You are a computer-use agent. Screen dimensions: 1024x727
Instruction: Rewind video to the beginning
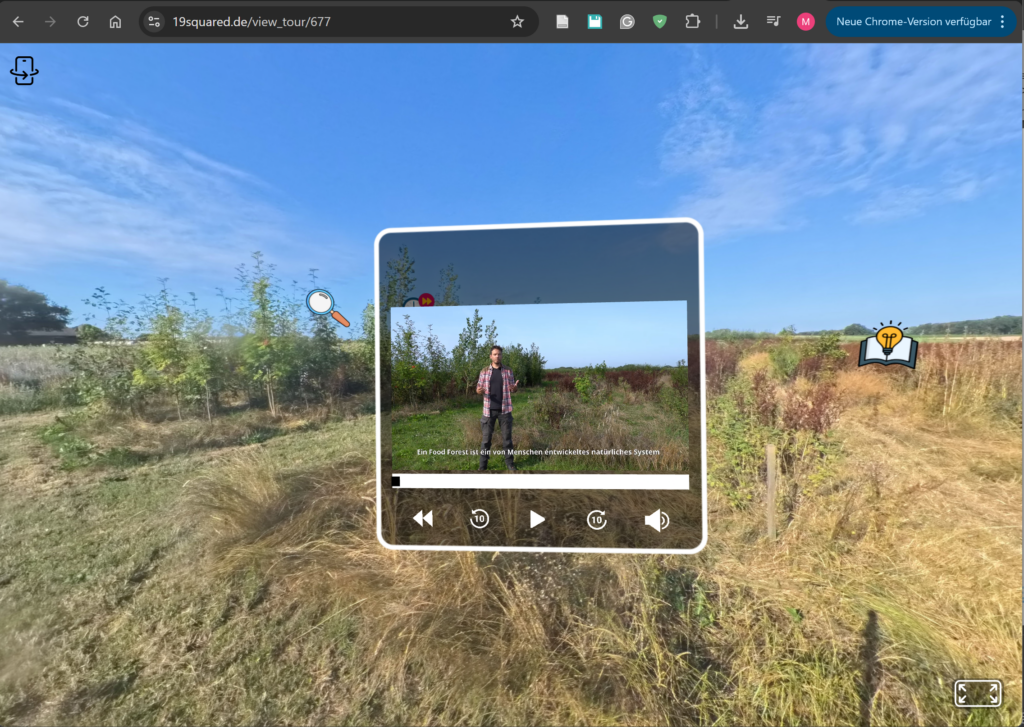(423, 518)
